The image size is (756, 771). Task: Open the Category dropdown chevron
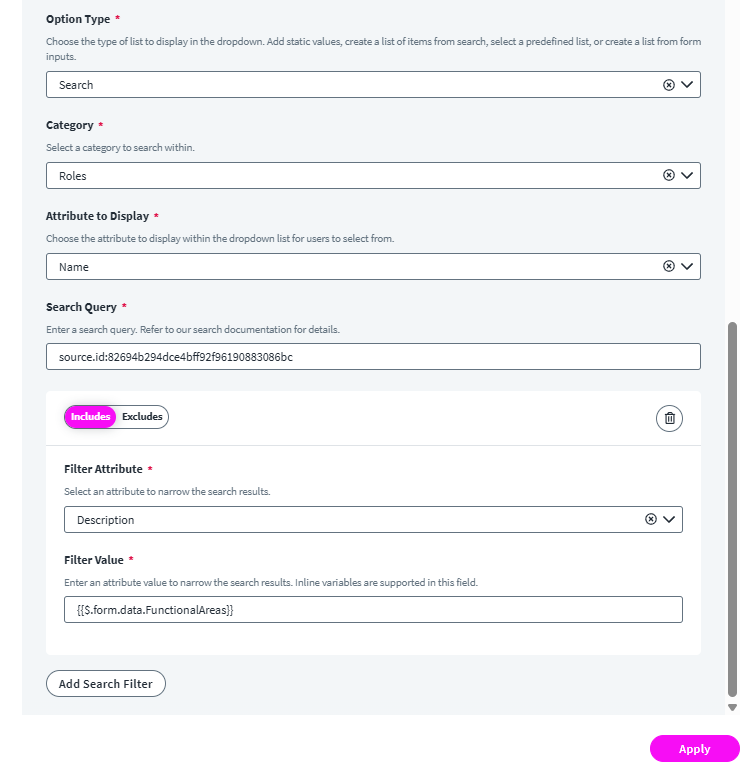[687, 175]
